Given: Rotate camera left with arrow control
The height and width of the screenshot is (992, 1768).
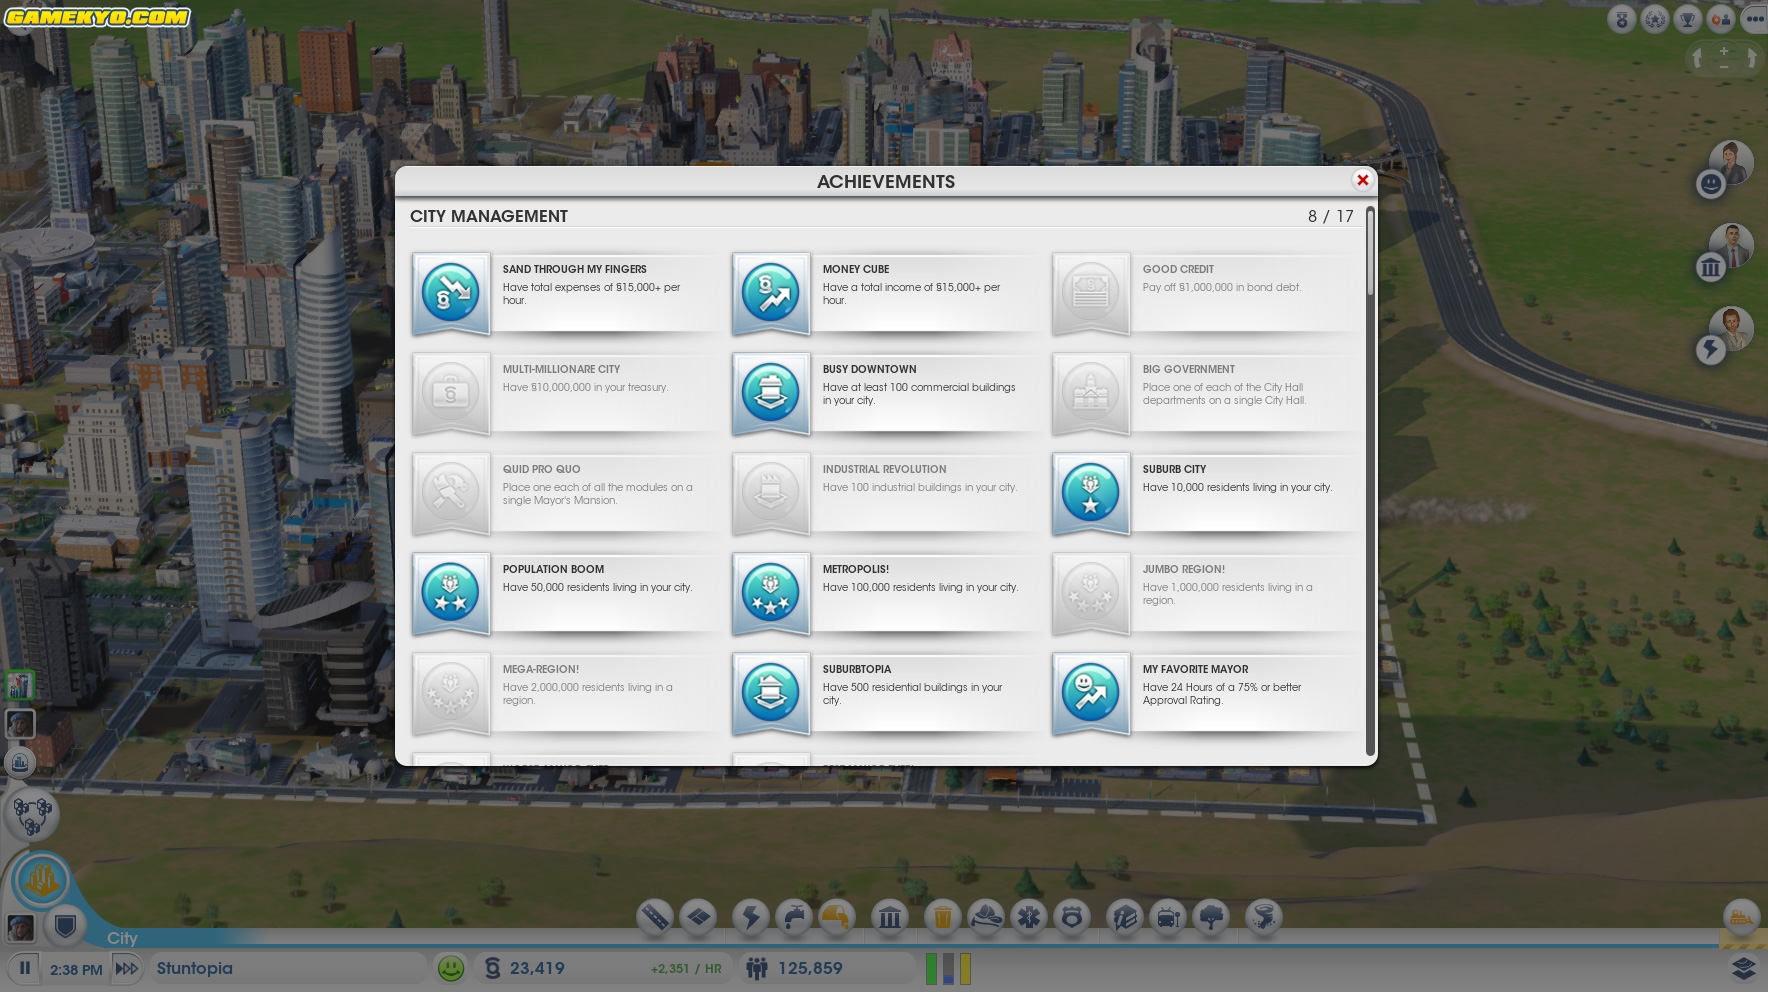Looking at the screenshot, I should tap(1697, 58).
